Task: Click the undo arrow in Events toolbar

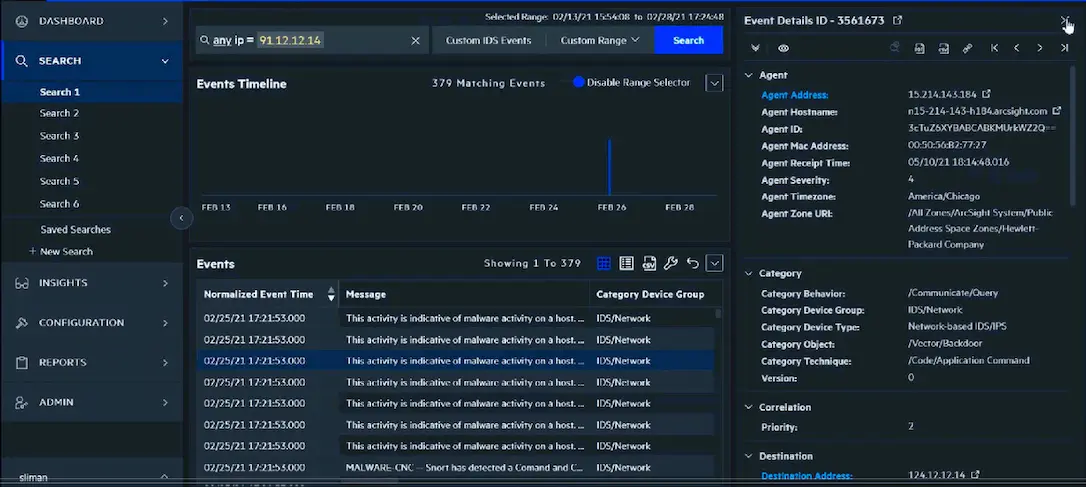Action: pos(692,263)
